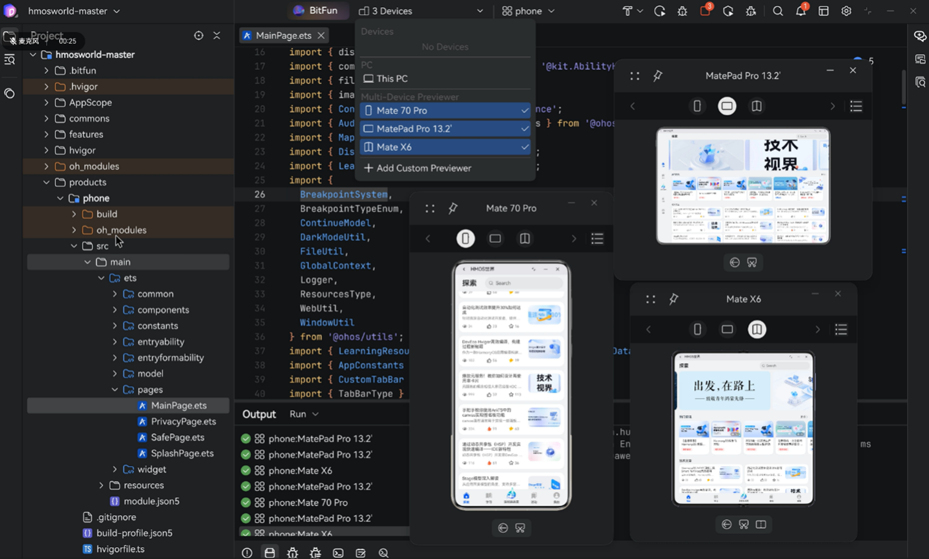Open settings gear in title bar
Screen dimensions: 929x559
[x=846, y=11]
